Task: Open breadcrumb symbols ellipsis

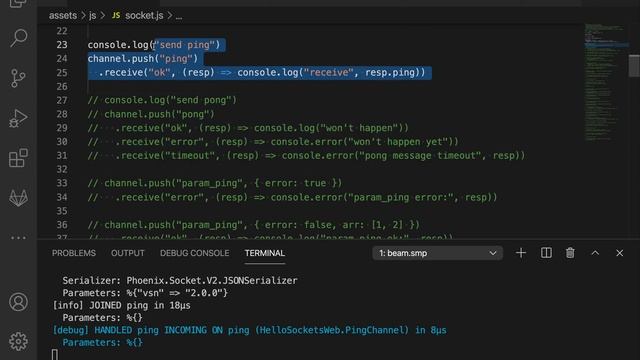Action: pyautogui.click(x=179, y=16)
